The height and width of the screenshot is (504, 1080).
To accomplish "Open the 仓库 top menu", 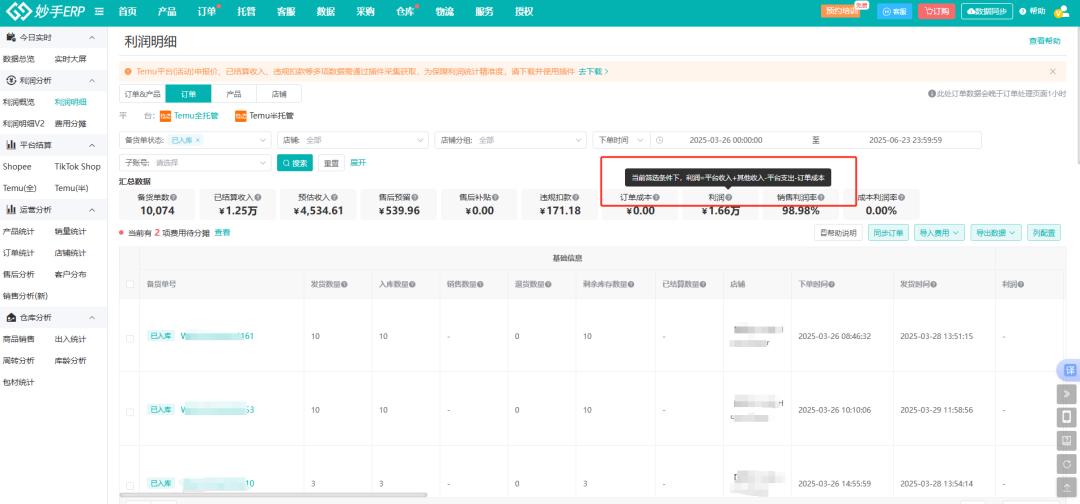I will (404, 12).
